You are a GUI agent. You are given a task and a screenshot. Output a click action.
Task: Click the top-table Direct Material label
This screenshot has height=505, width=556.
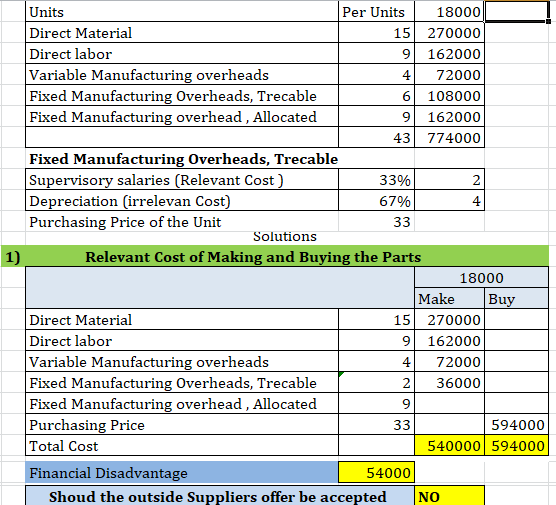(x=182, y=33)
